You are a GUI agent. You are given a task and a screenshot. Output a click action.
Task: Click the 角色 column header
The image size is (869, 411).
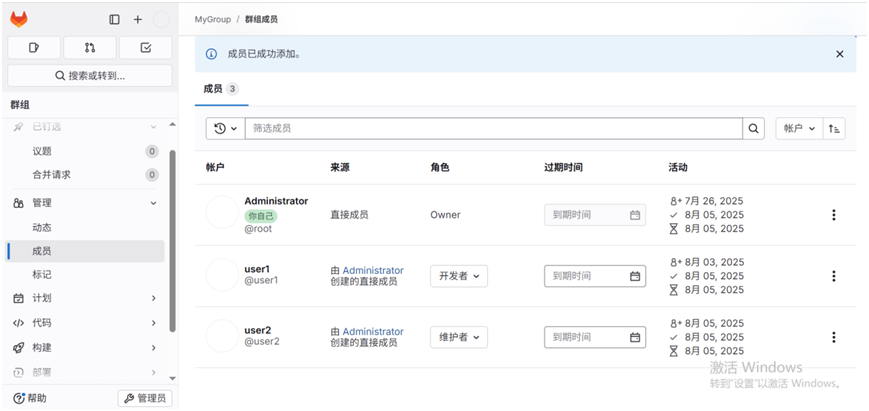click(439, 167)
